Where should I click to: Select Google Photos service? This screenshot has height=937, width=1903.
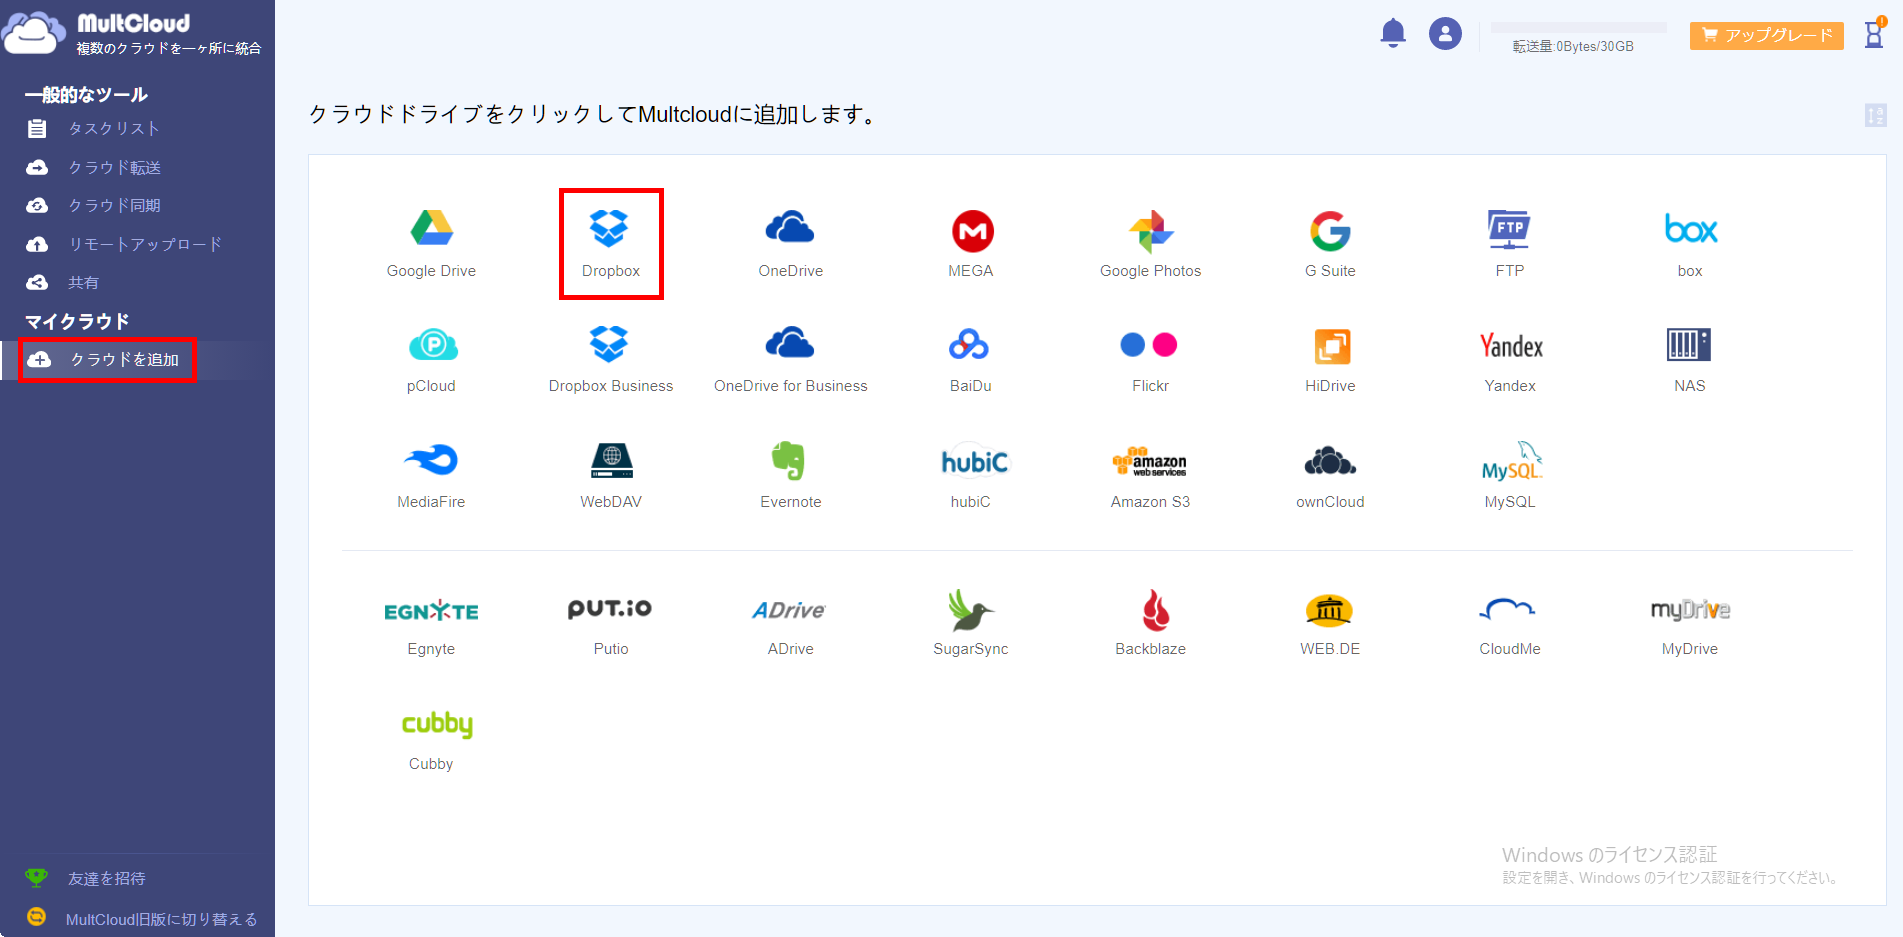pos(1150,243)
